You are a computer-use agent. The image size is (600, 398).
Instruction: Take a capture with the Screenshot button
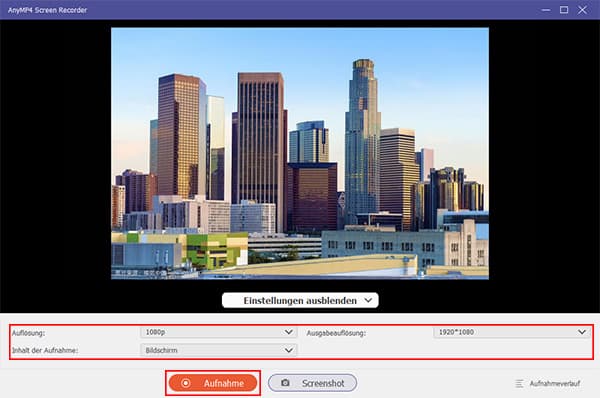coord(312,383)
